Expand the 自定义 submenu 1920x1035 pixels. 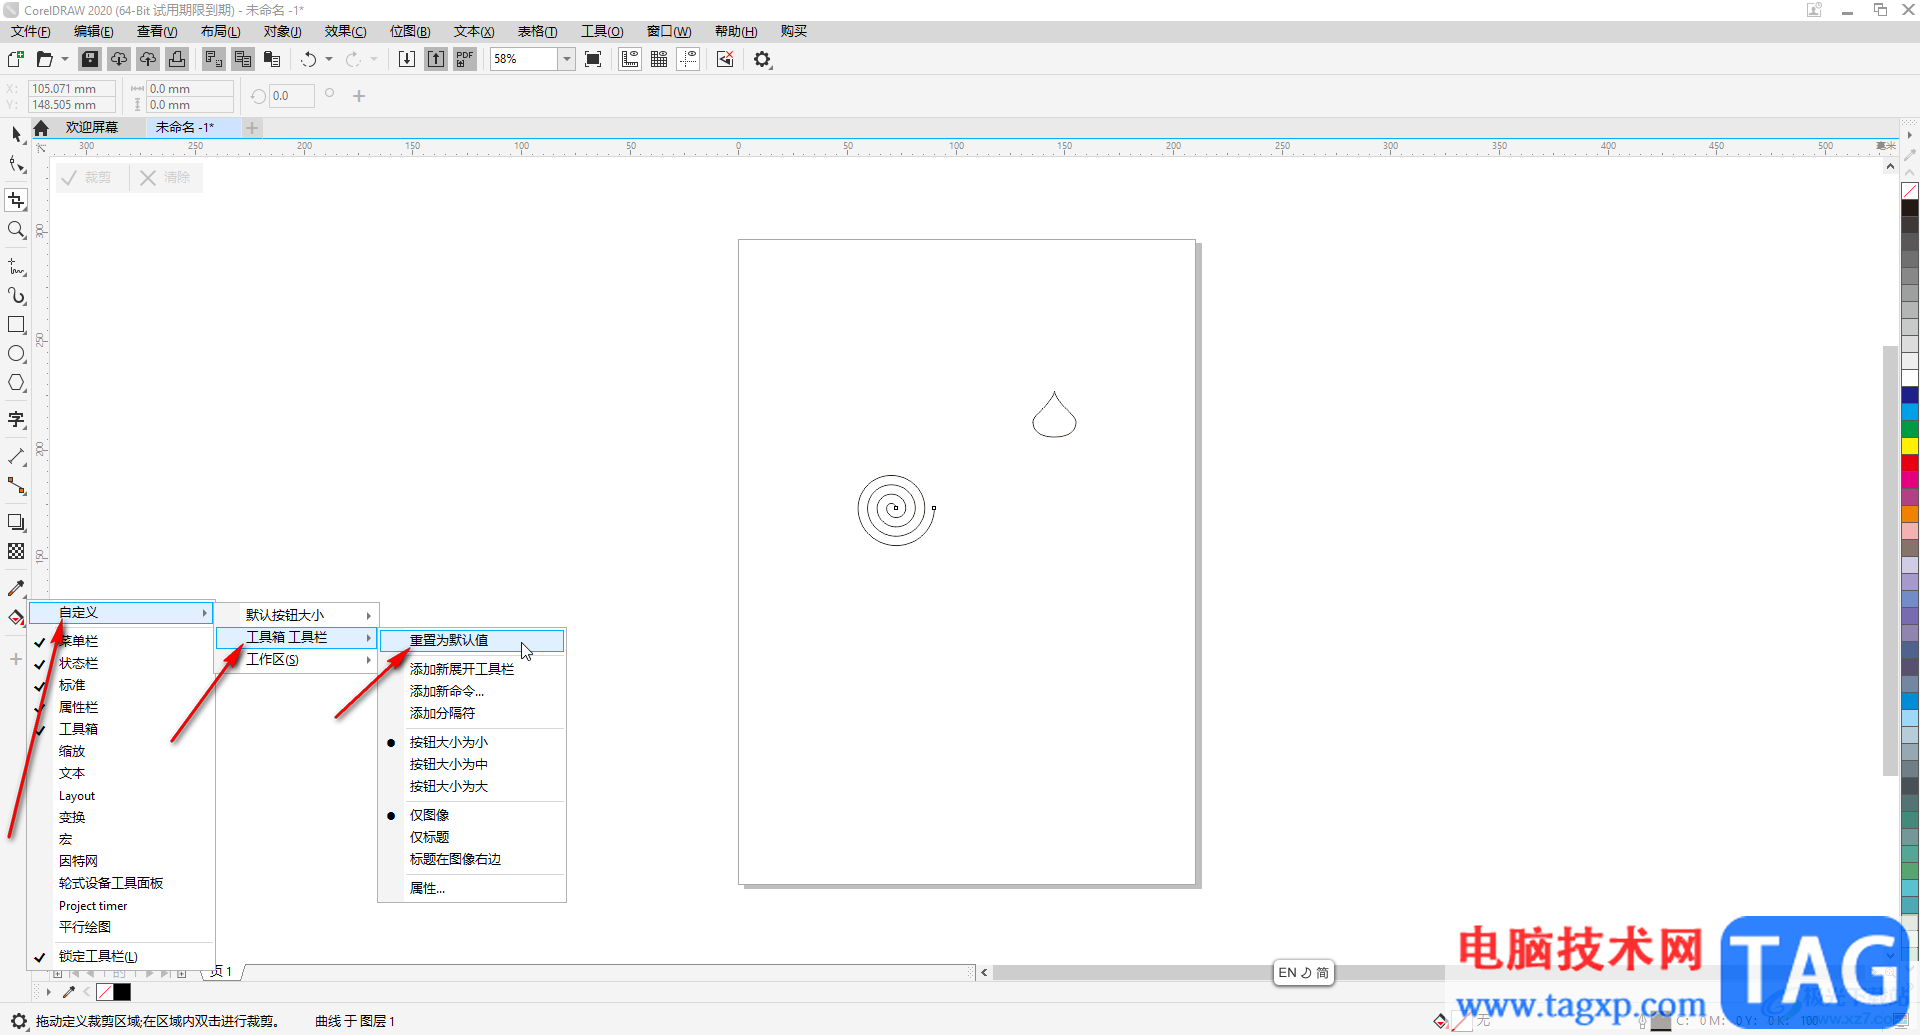coord(121,612)
